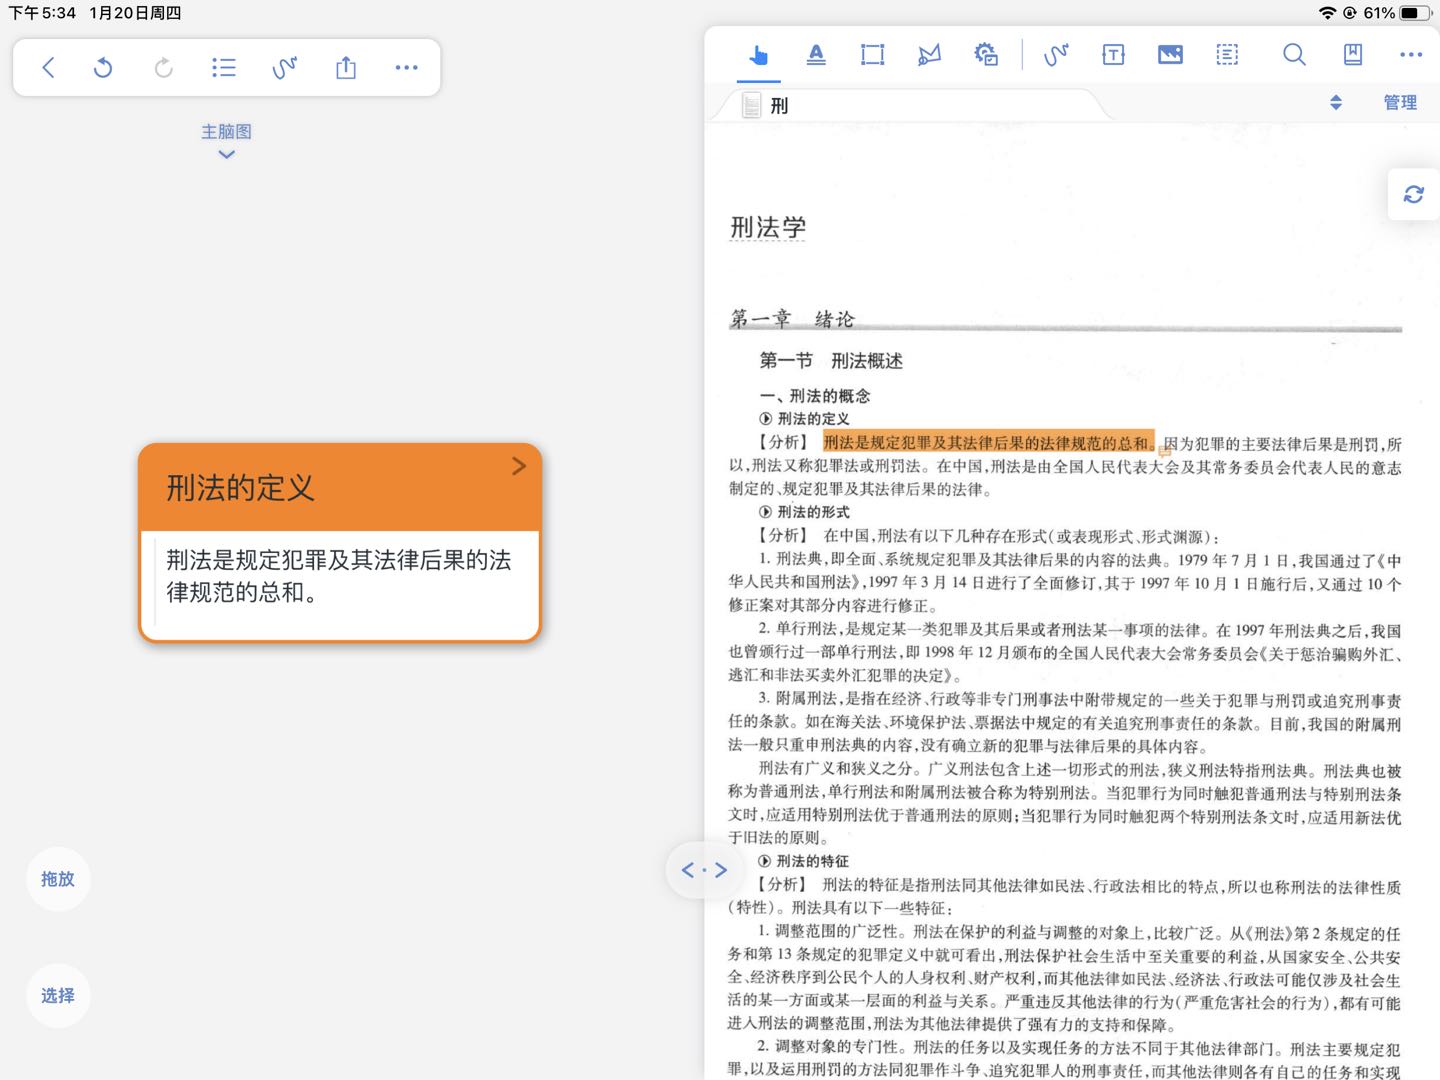
Task: Share the mind map via export icon
Action: pos(346,67)
